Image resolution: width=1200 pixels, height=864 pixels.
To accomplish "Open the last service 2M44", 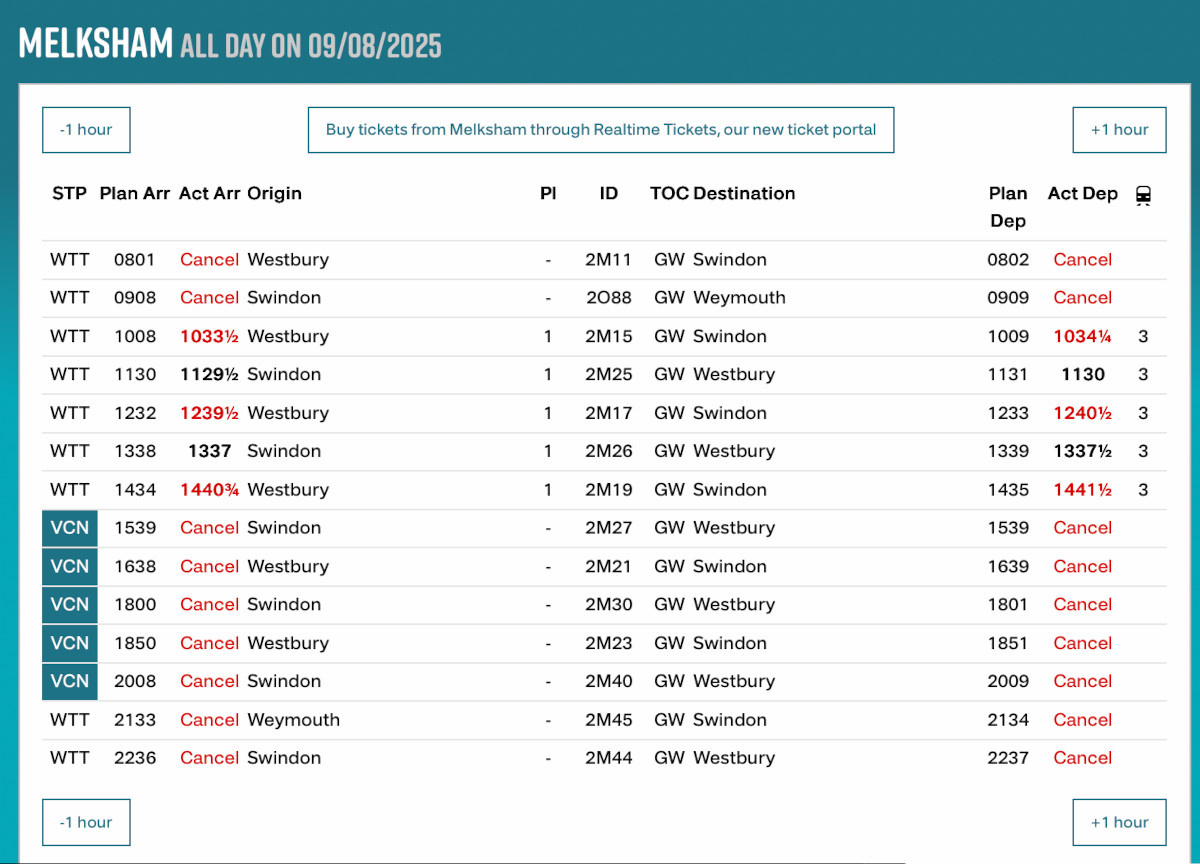I will point(608,758).
